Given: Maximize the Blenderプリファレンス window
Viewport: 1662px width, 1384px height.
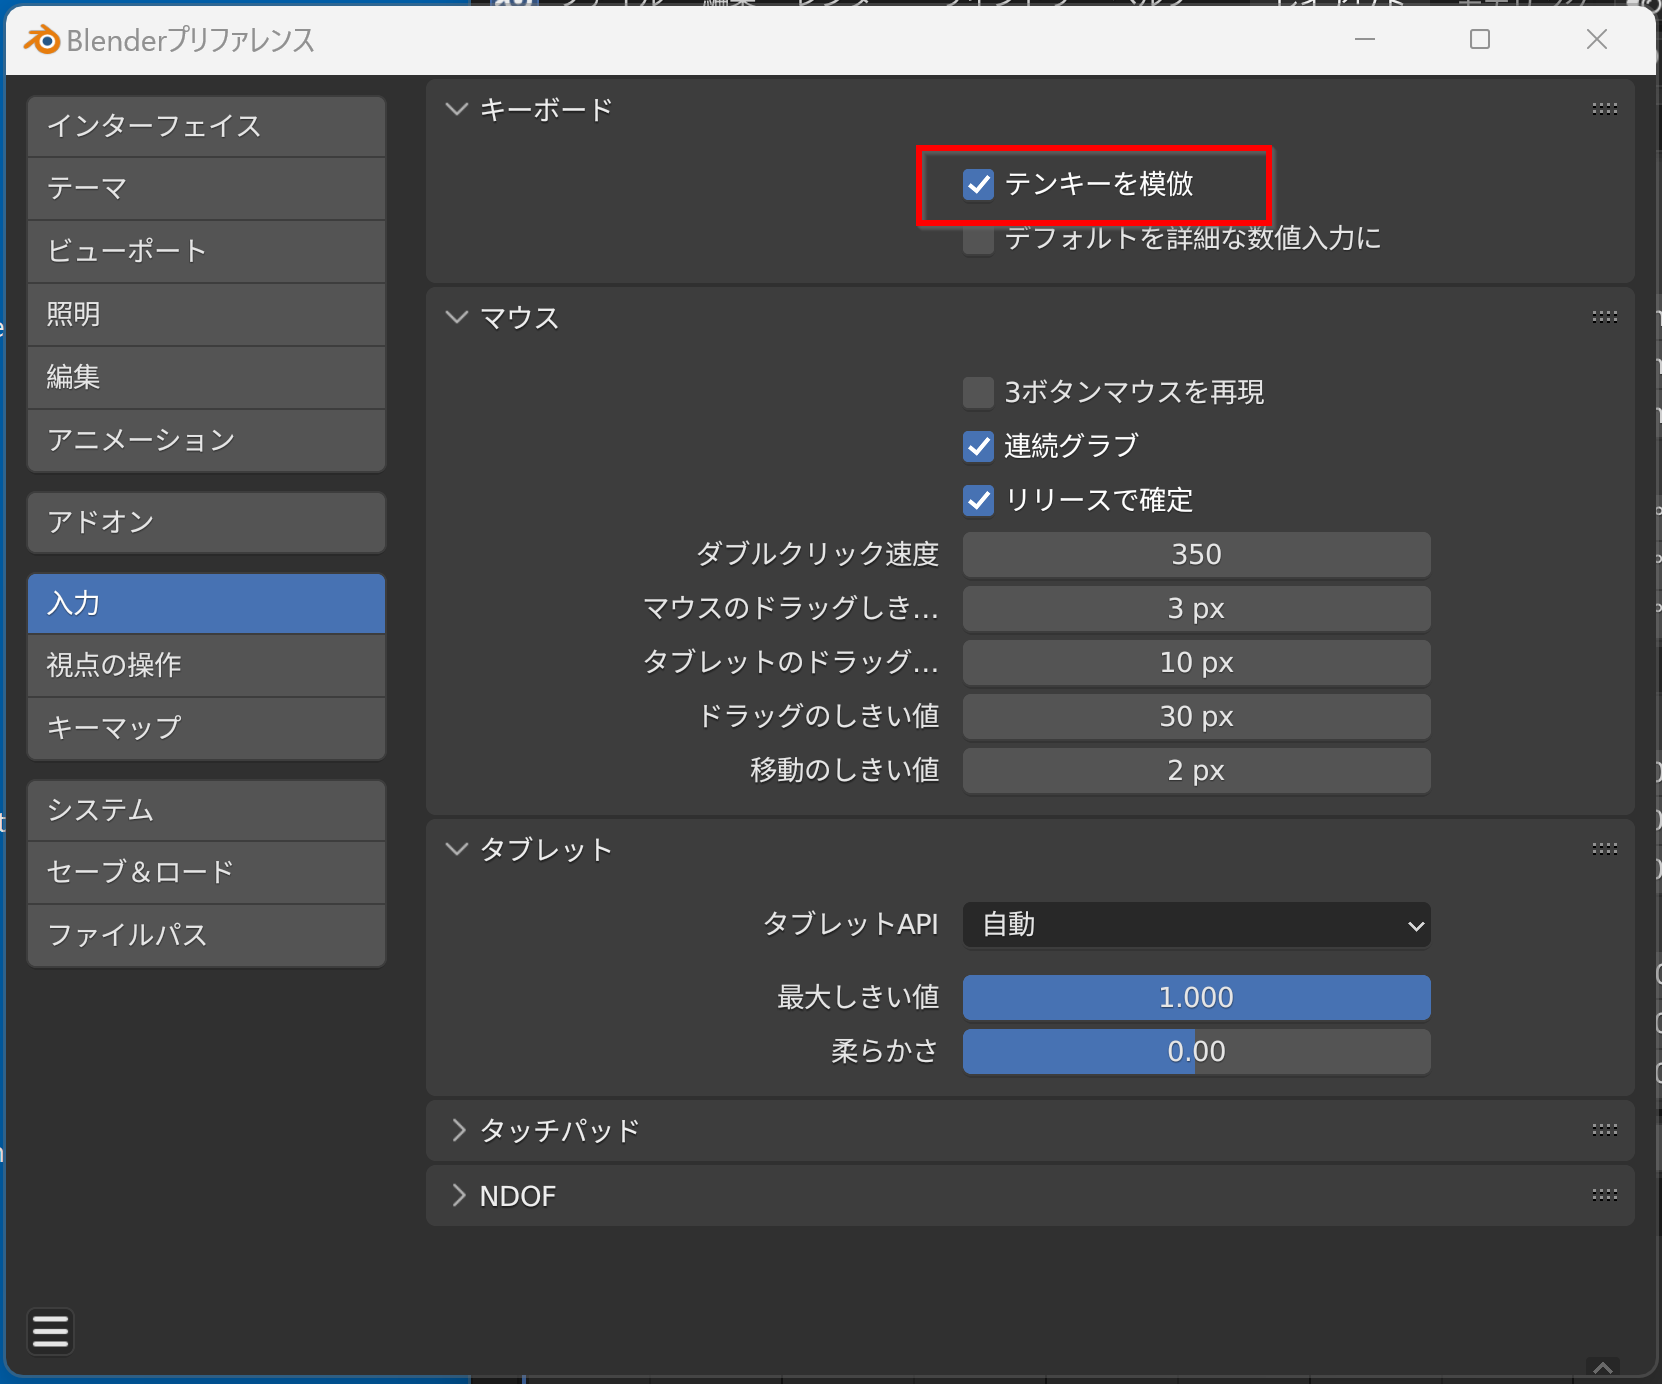Looking at the screenshot, I should [x=1480, y=39].
